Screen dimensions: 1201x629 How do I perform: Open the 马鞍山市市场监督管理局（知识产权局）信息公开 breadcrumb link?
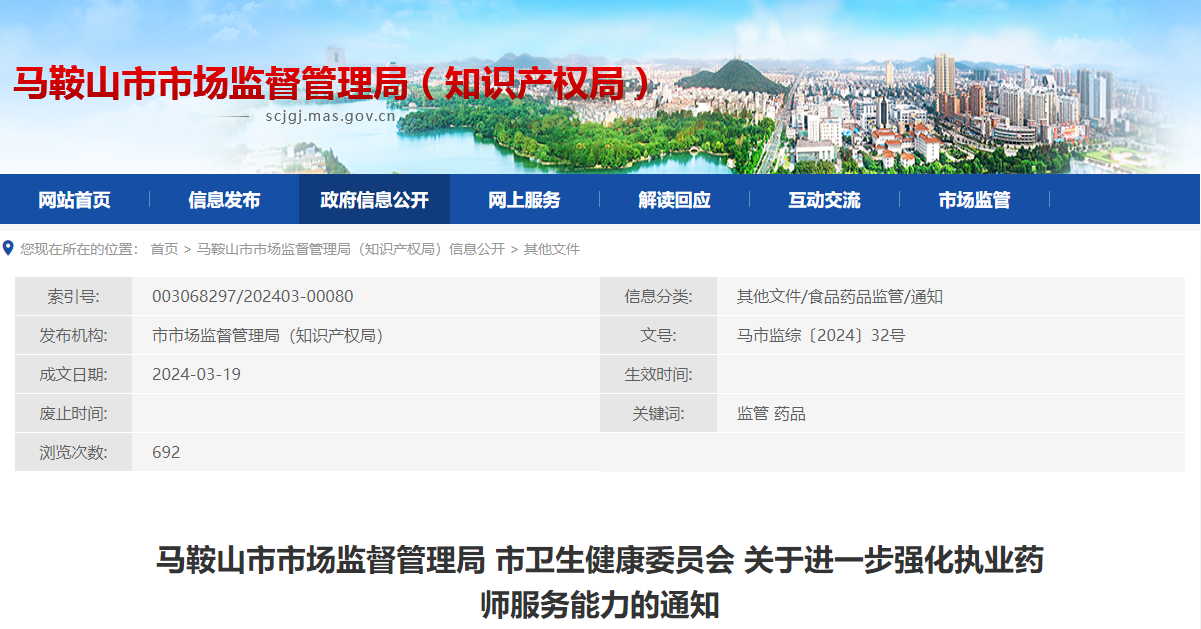(x=351, y=249)
